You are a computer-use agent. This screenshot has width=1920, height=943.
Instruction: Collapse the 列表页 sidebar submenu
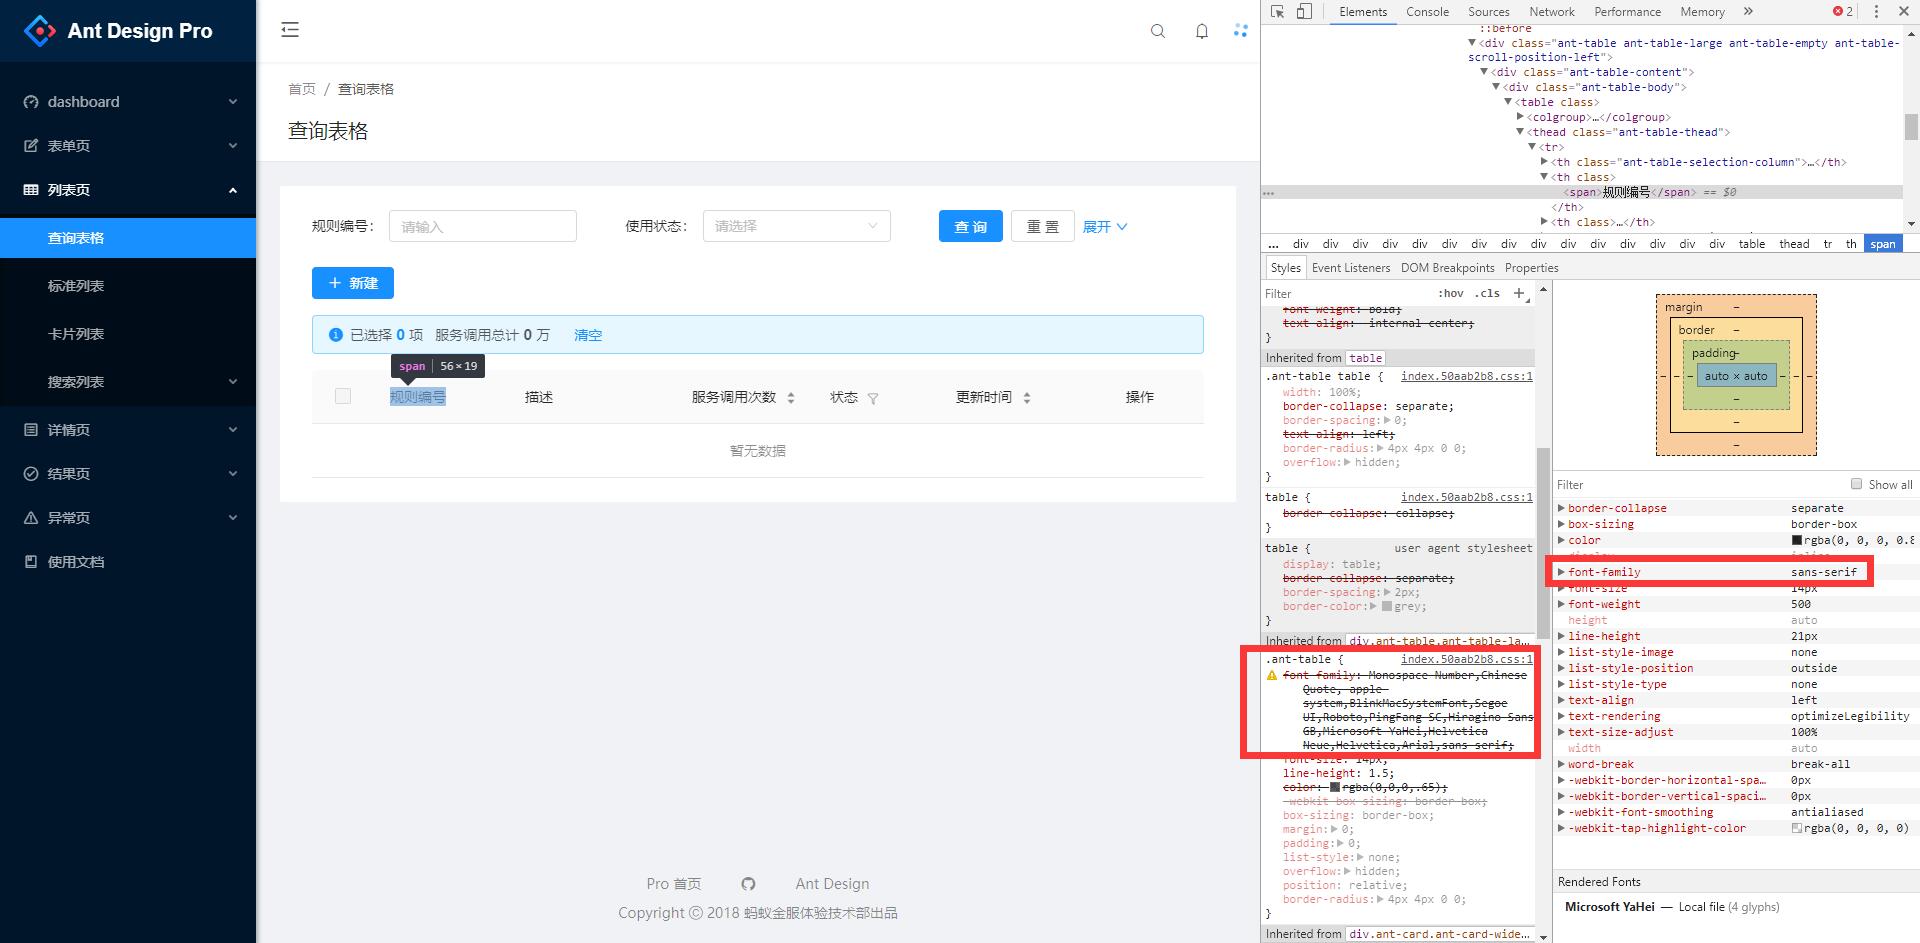click(x=128, y=190)
